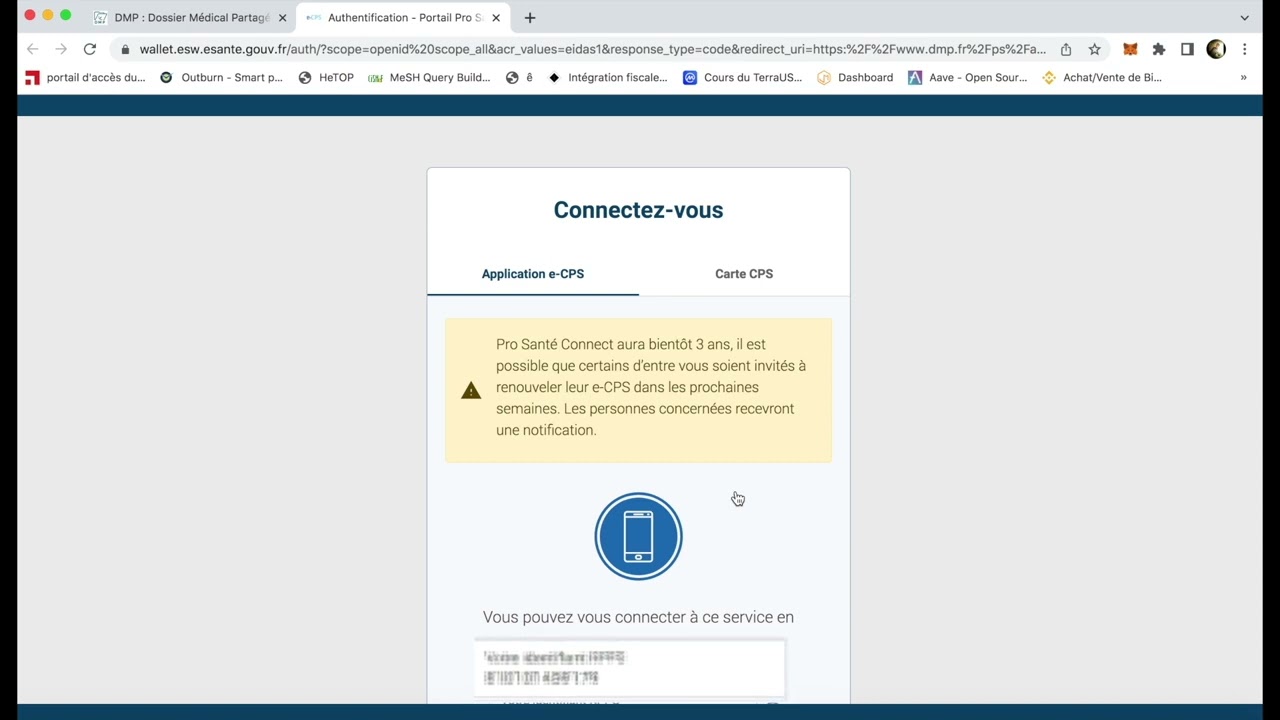The image size is (1280, 720).
Task: Open the Extensions puzzle menu
Action: pos(1159,49)
